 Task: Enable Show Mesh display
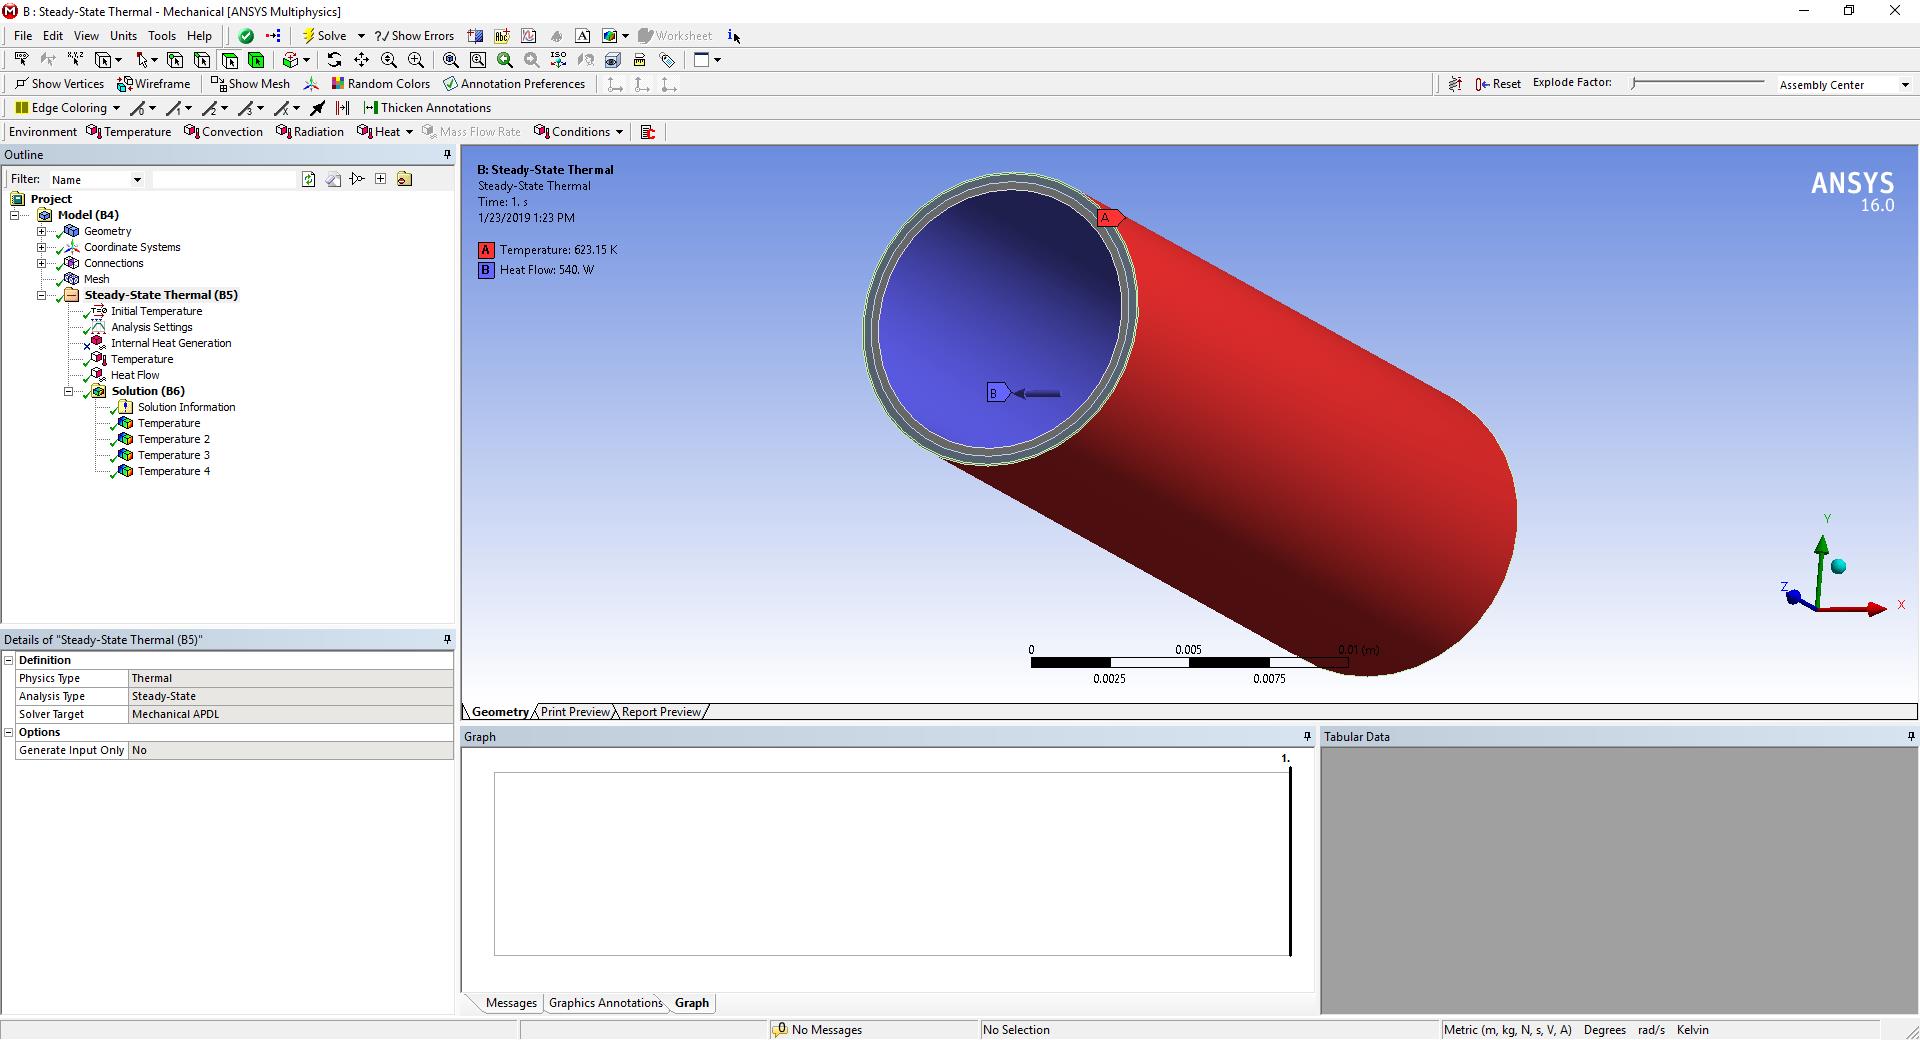pyautogui.click(x=250, y=84)
